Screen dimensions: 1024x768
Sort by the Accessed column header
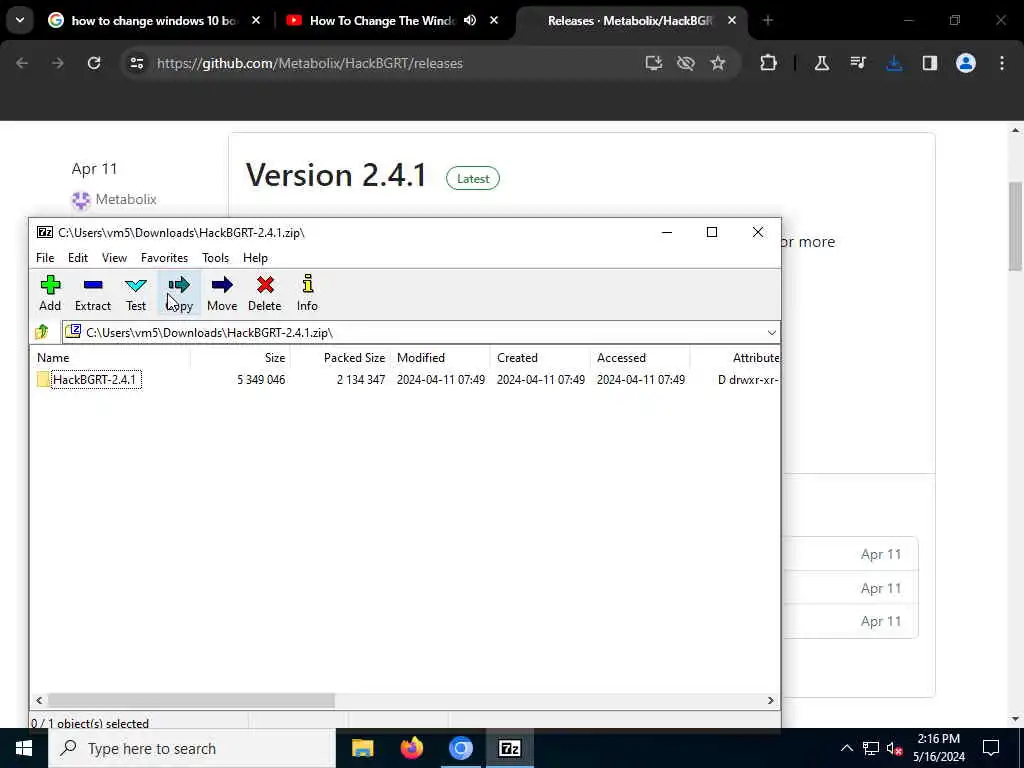pos(640,358)
